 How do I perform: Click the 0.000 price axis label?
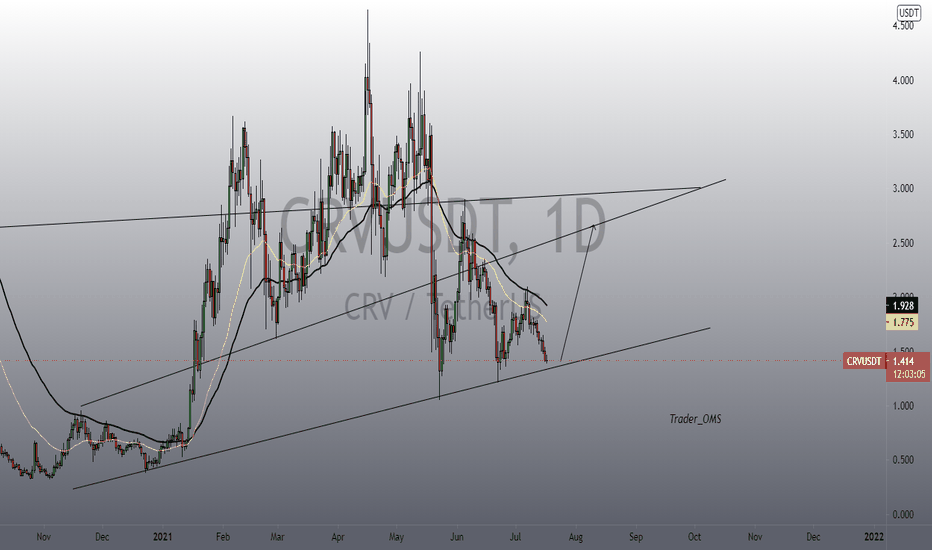pos(903,514)
